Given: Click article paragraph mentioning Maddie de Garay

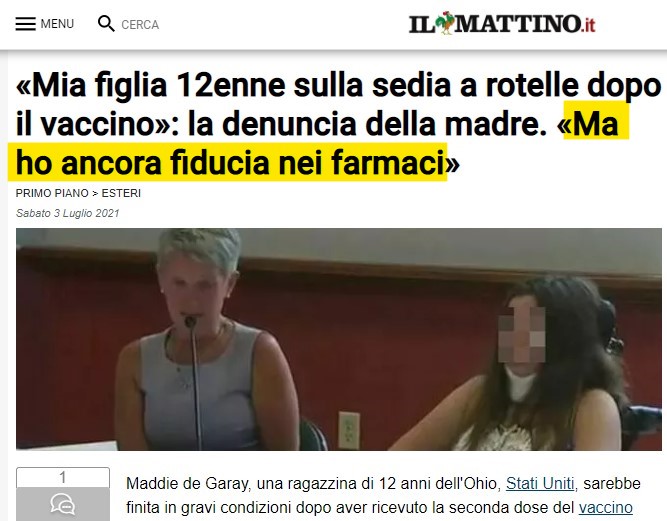Looking at the screenshot, I should (383, 495).
